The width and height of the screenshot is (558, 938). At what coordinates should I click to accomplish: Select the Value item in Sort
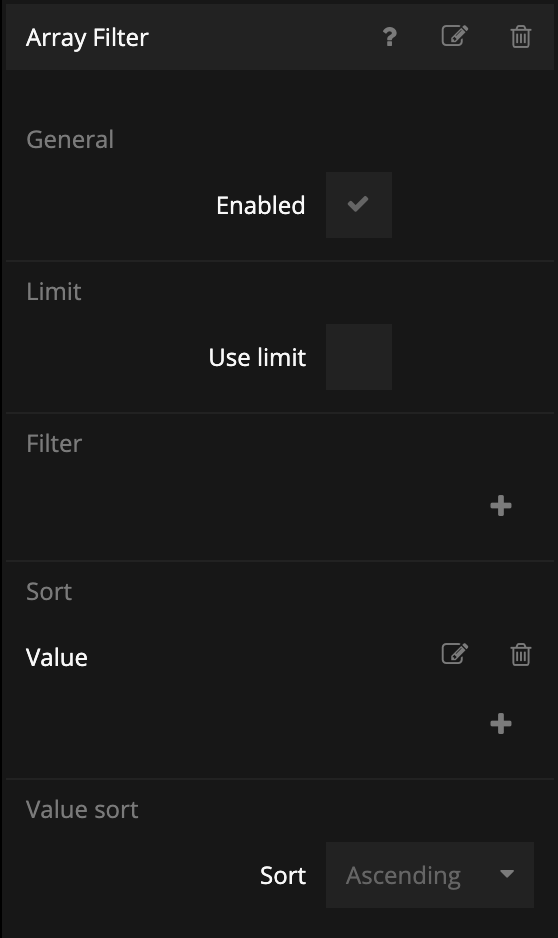click(57, 657)
